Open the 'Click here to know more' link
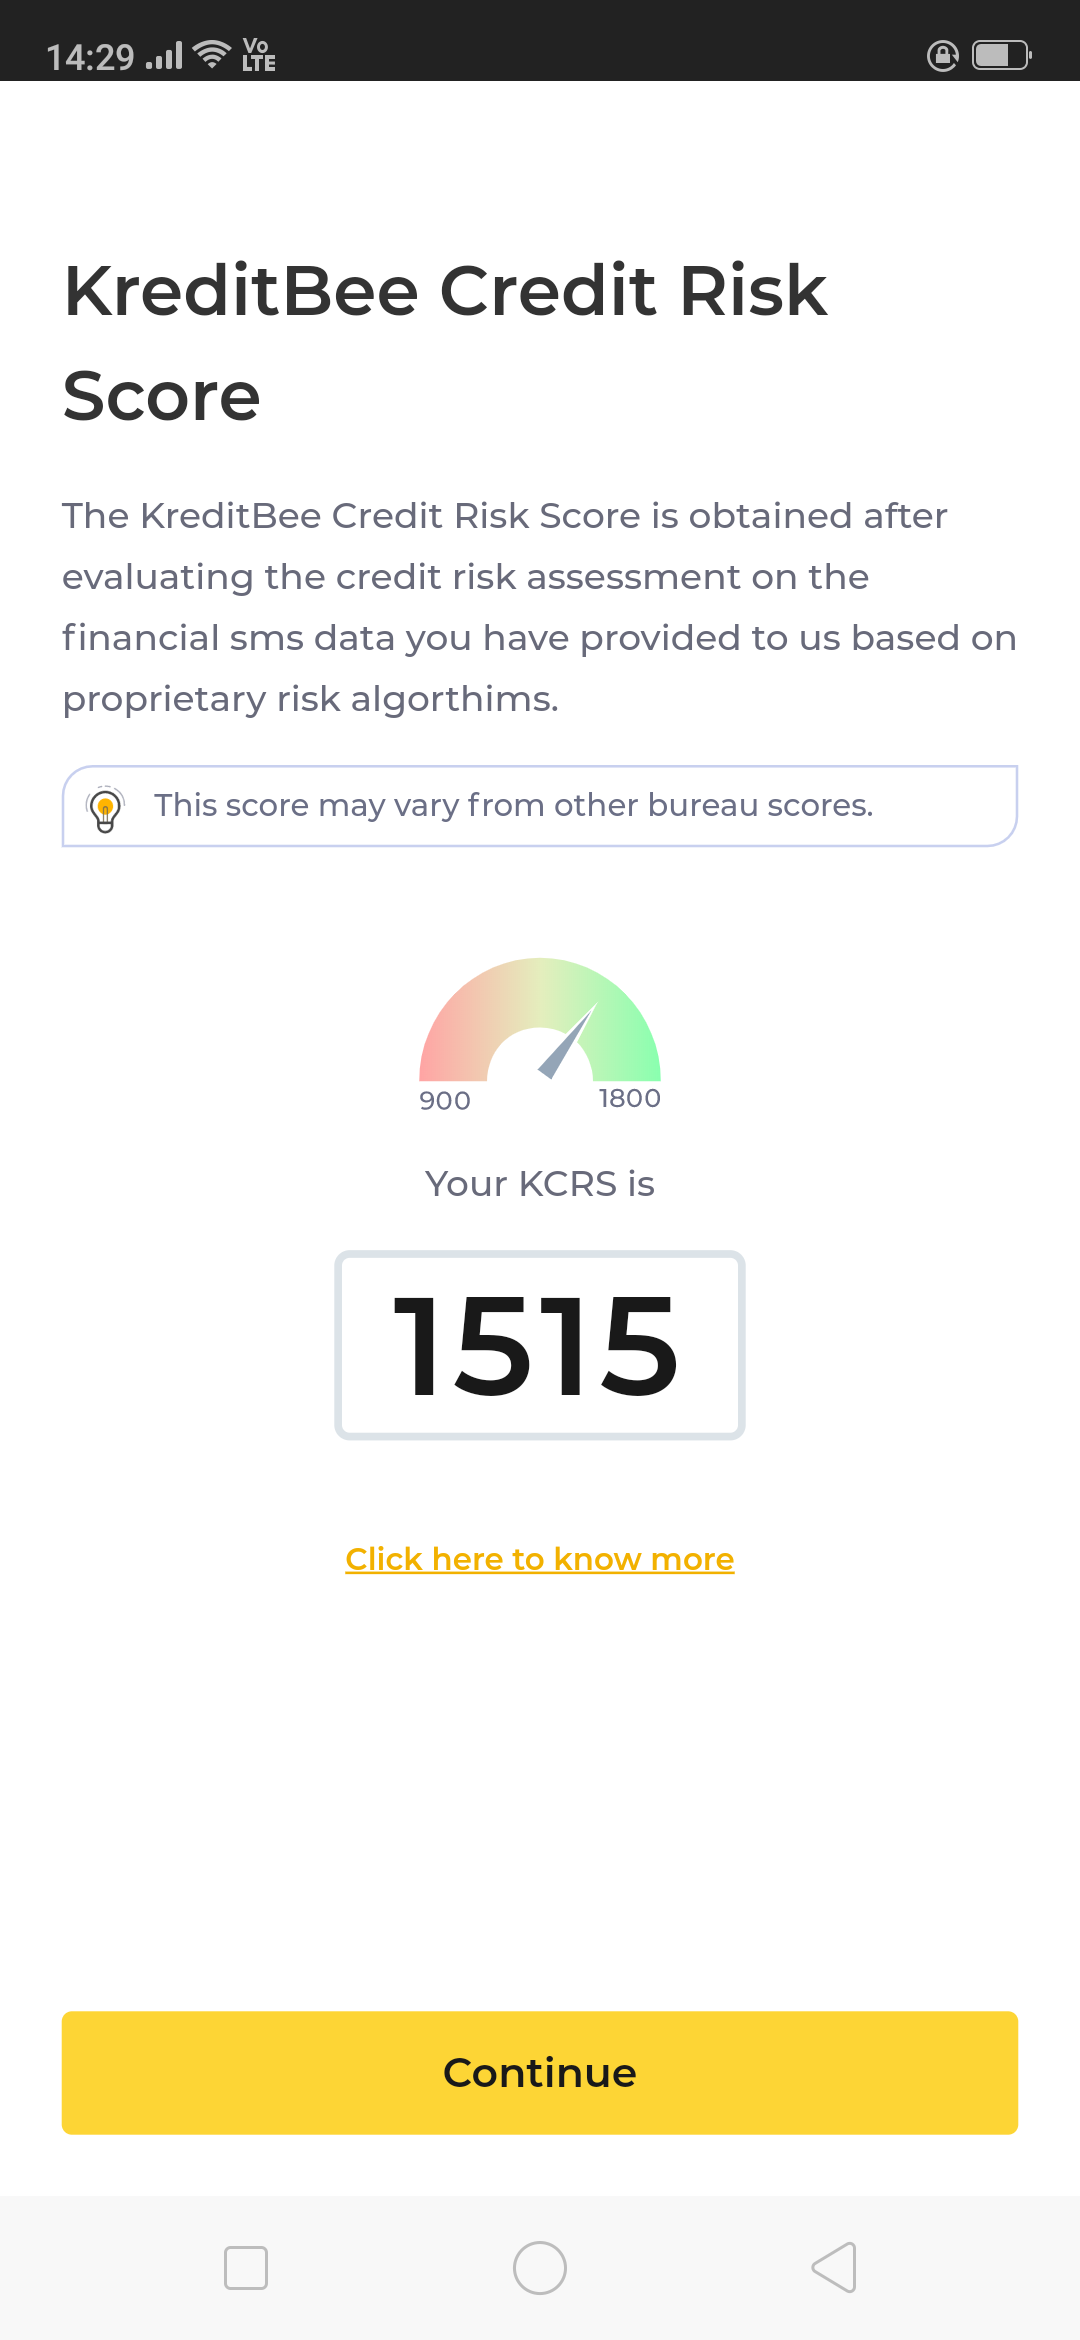The image size is (1080, 2340). 540,1559
